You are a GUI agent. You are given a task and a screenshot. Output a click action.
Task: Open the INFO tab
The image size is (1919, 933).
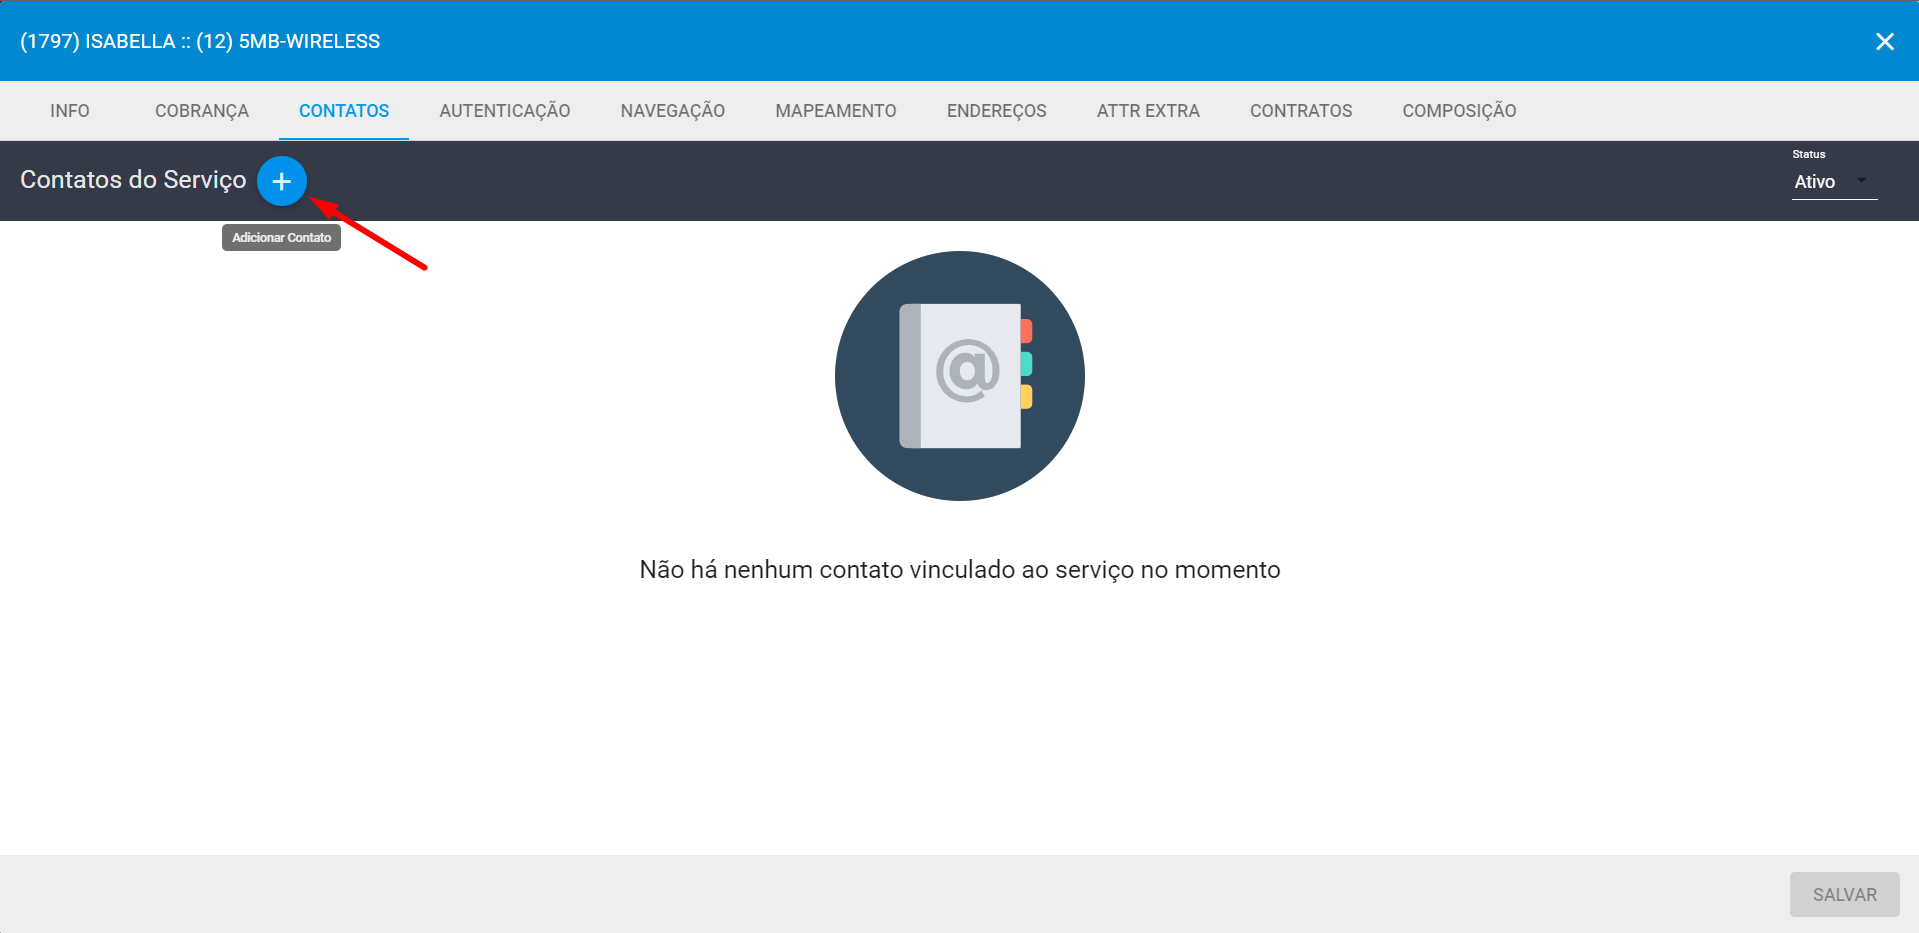pos(70,111)
